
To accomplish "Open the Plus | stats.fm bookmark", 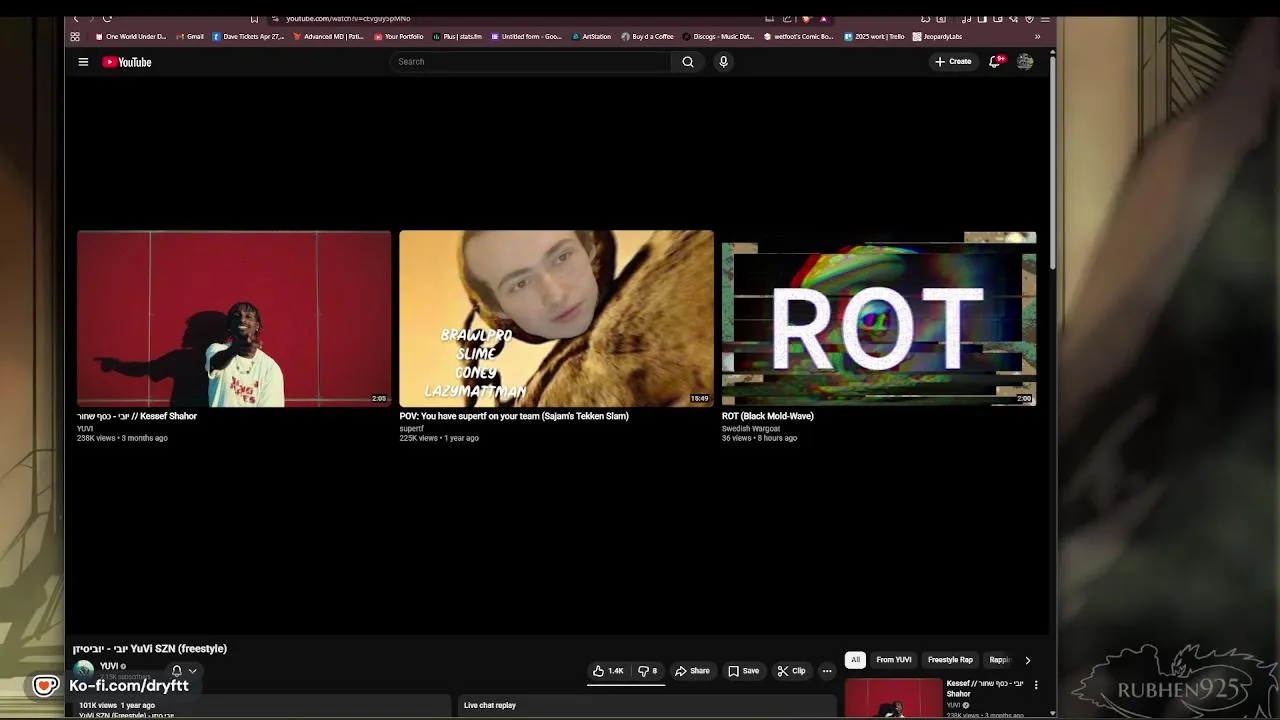I will pos(457,37).
